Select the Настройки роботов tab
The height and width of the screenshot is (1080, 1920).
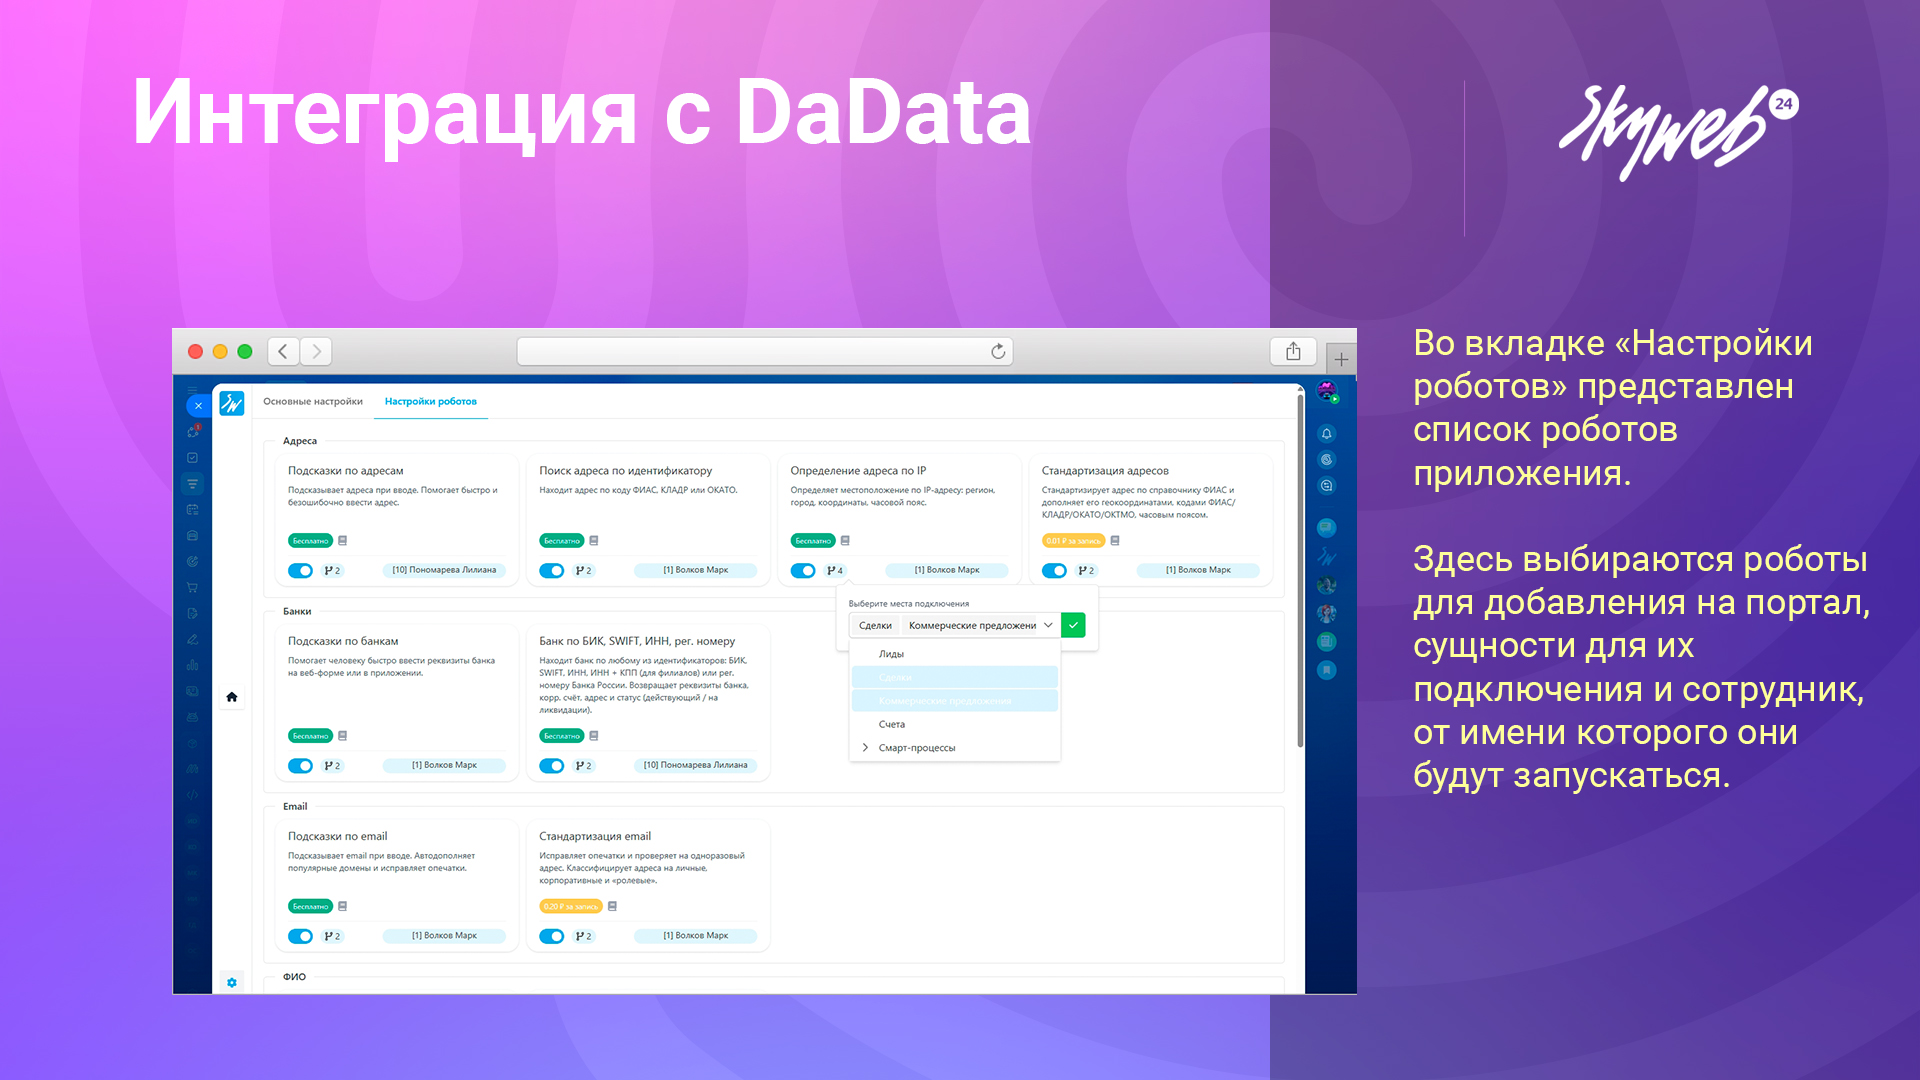coord(430,401)
